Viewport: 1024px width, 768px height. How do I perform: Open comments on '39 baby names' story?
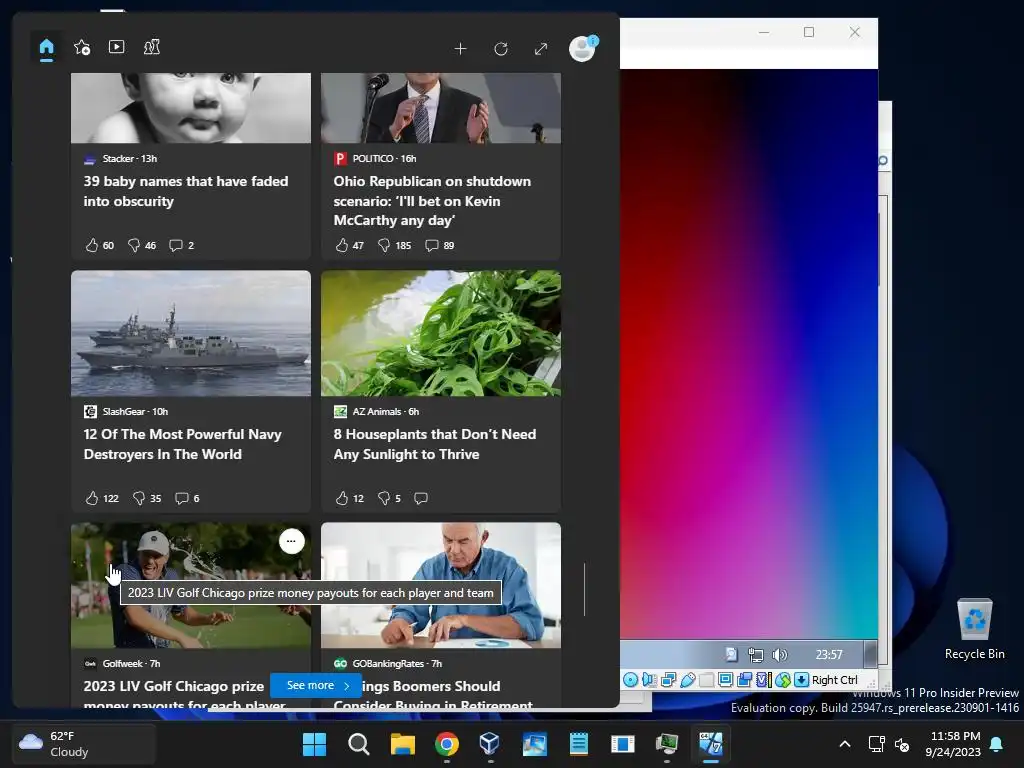click(x=182, y=246)
